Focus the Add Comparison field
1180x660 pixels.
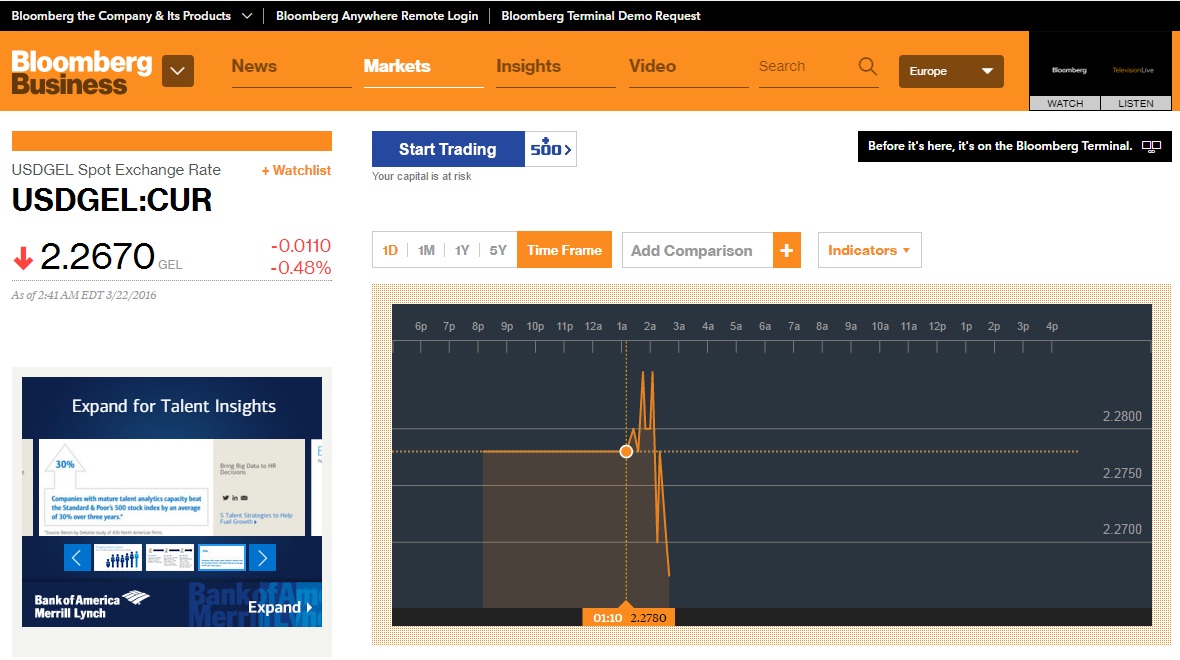(x=698, y=251)
